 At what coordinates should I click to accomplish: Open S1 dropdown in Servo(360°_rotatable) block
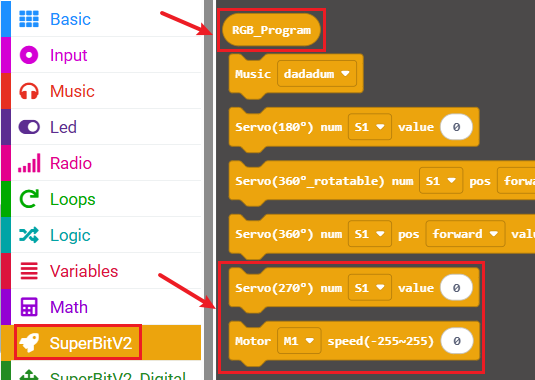(x=441, y=180)
